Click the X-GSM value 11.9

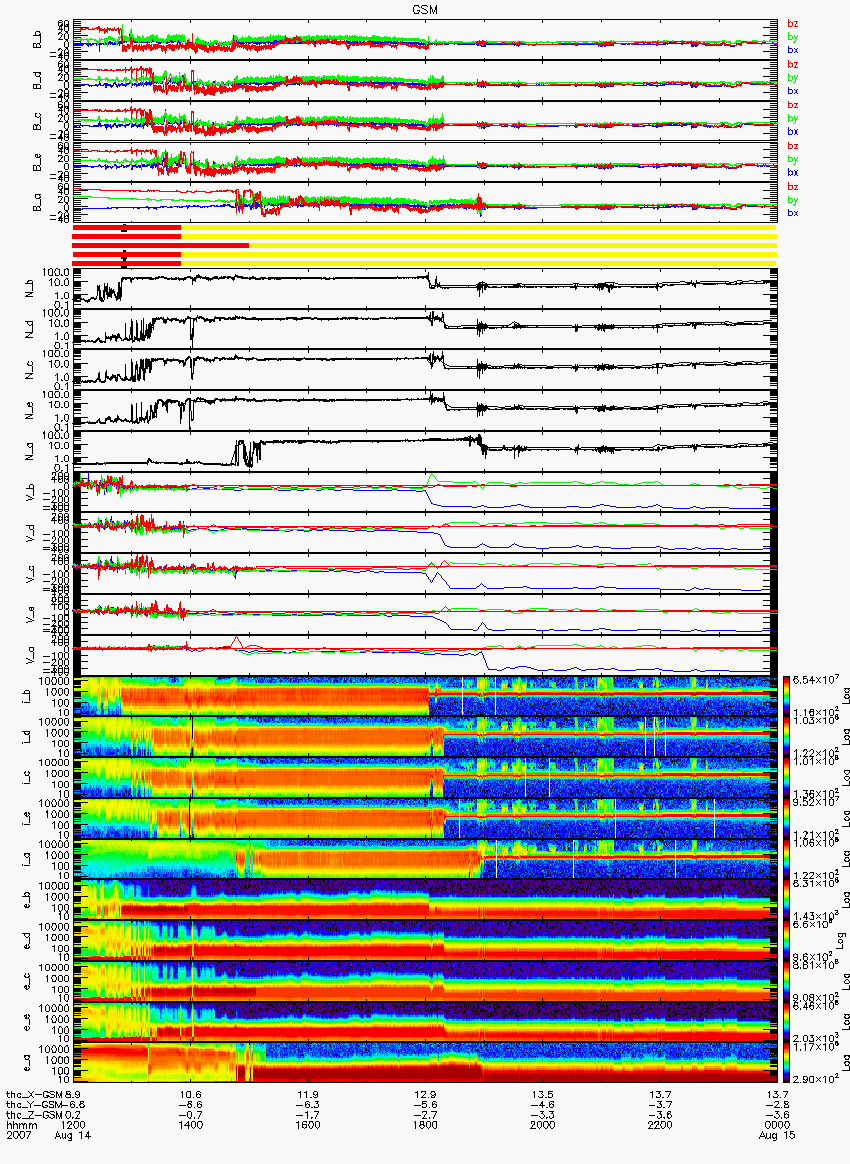coord(308,1095)
